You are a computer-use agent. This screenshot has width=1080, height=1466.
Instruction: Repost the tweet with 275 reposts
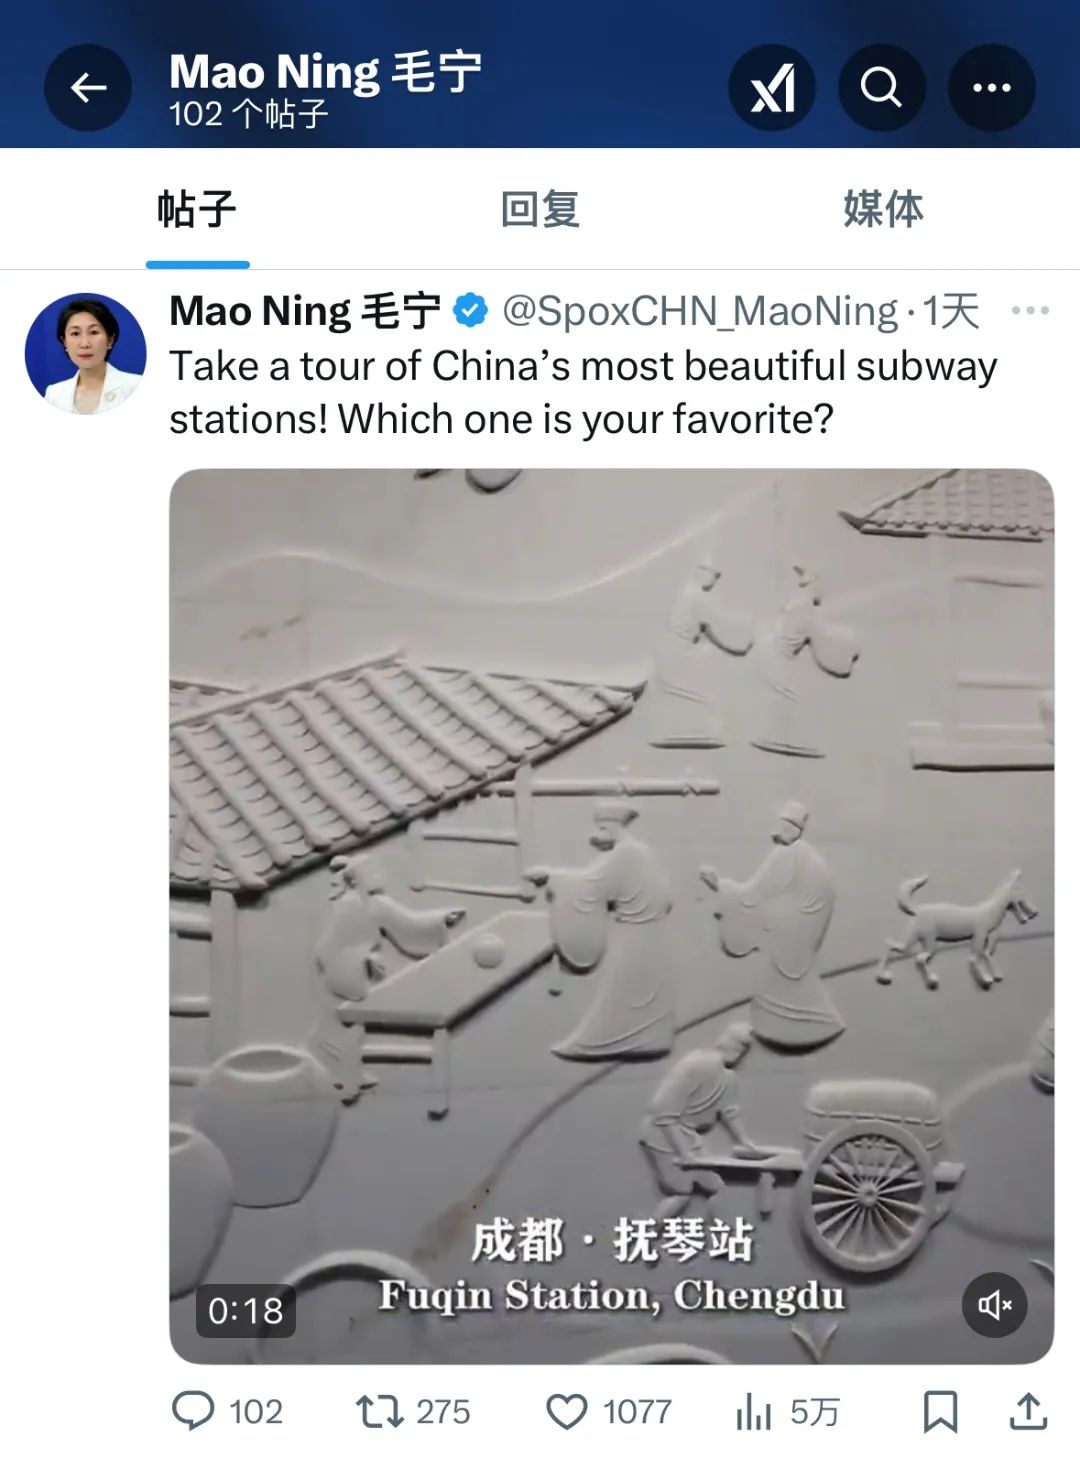click(413, 1412)
